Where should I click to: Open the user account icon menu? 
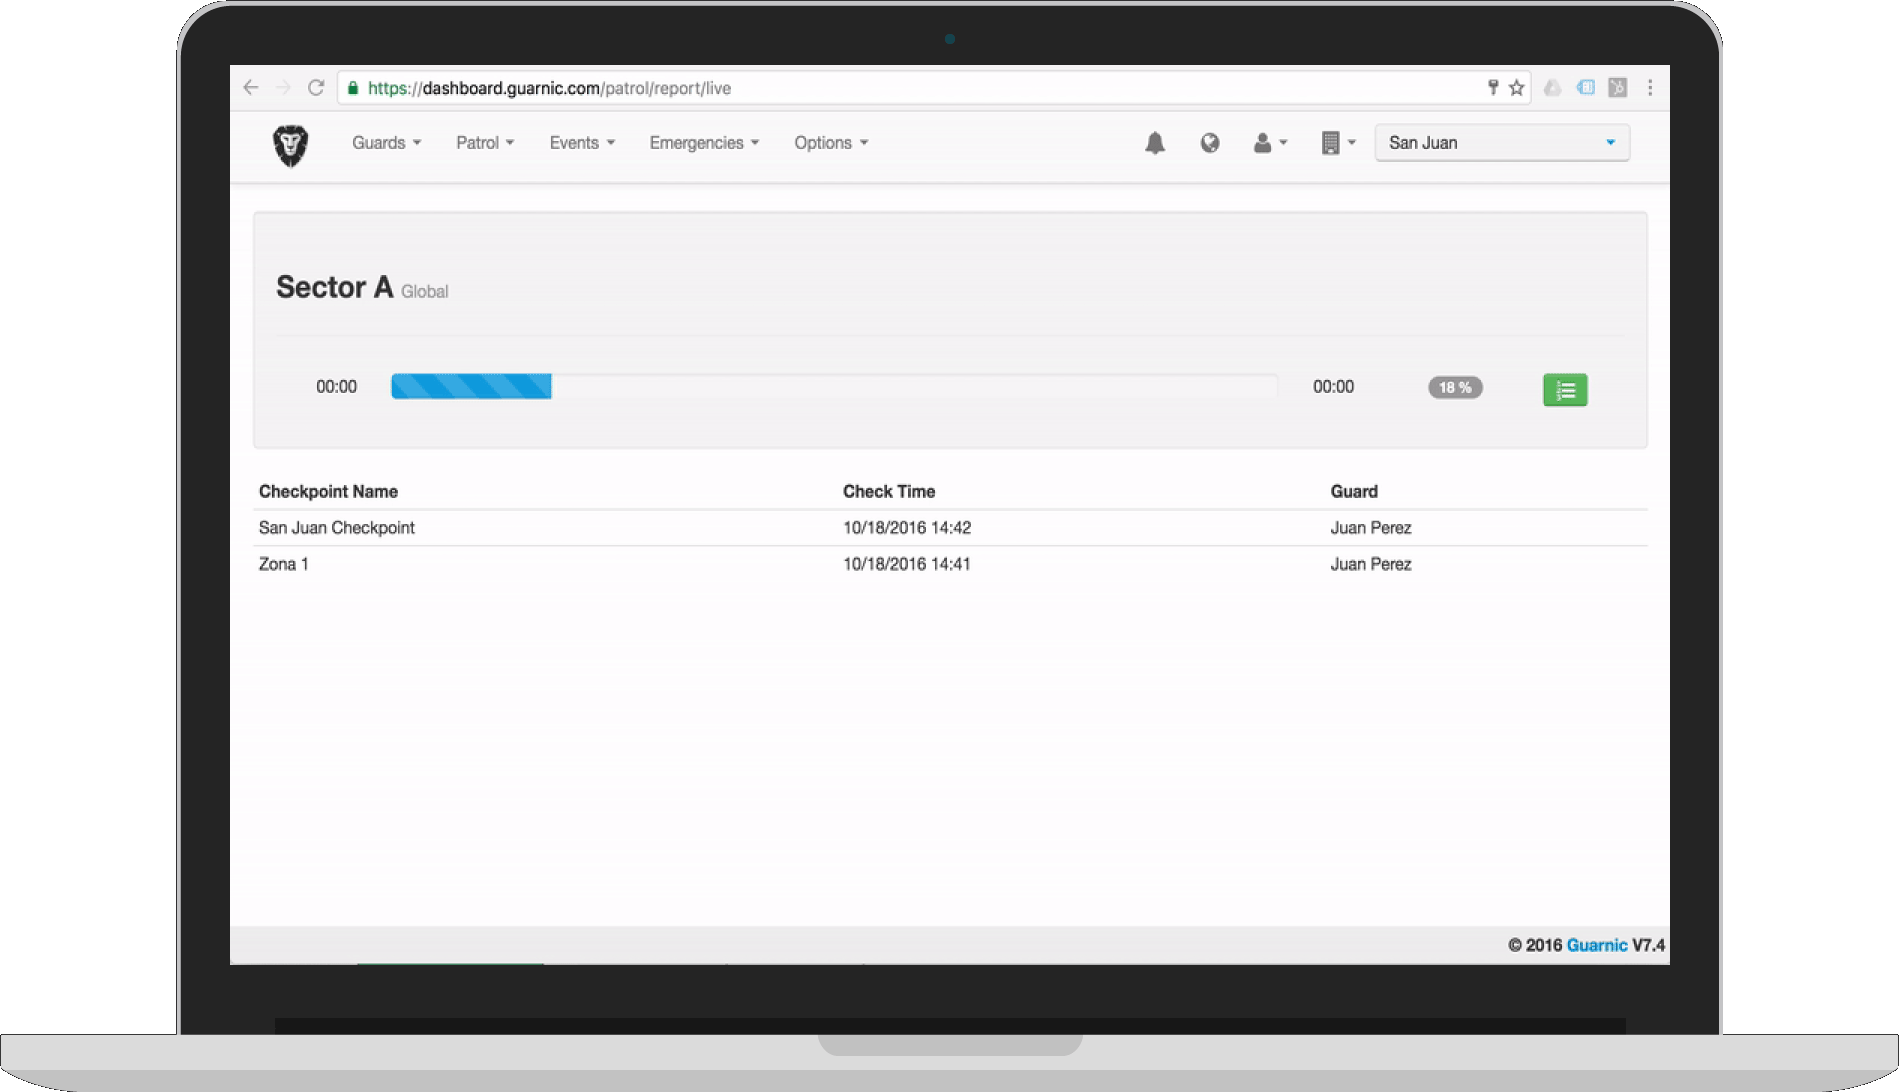[1269, 143]
